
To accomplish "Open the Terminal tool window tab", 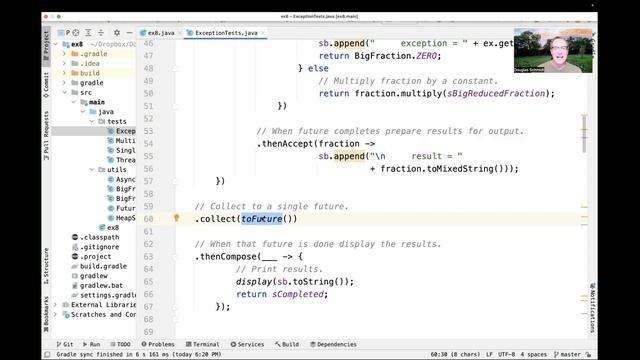I will [x=202, y=344].
